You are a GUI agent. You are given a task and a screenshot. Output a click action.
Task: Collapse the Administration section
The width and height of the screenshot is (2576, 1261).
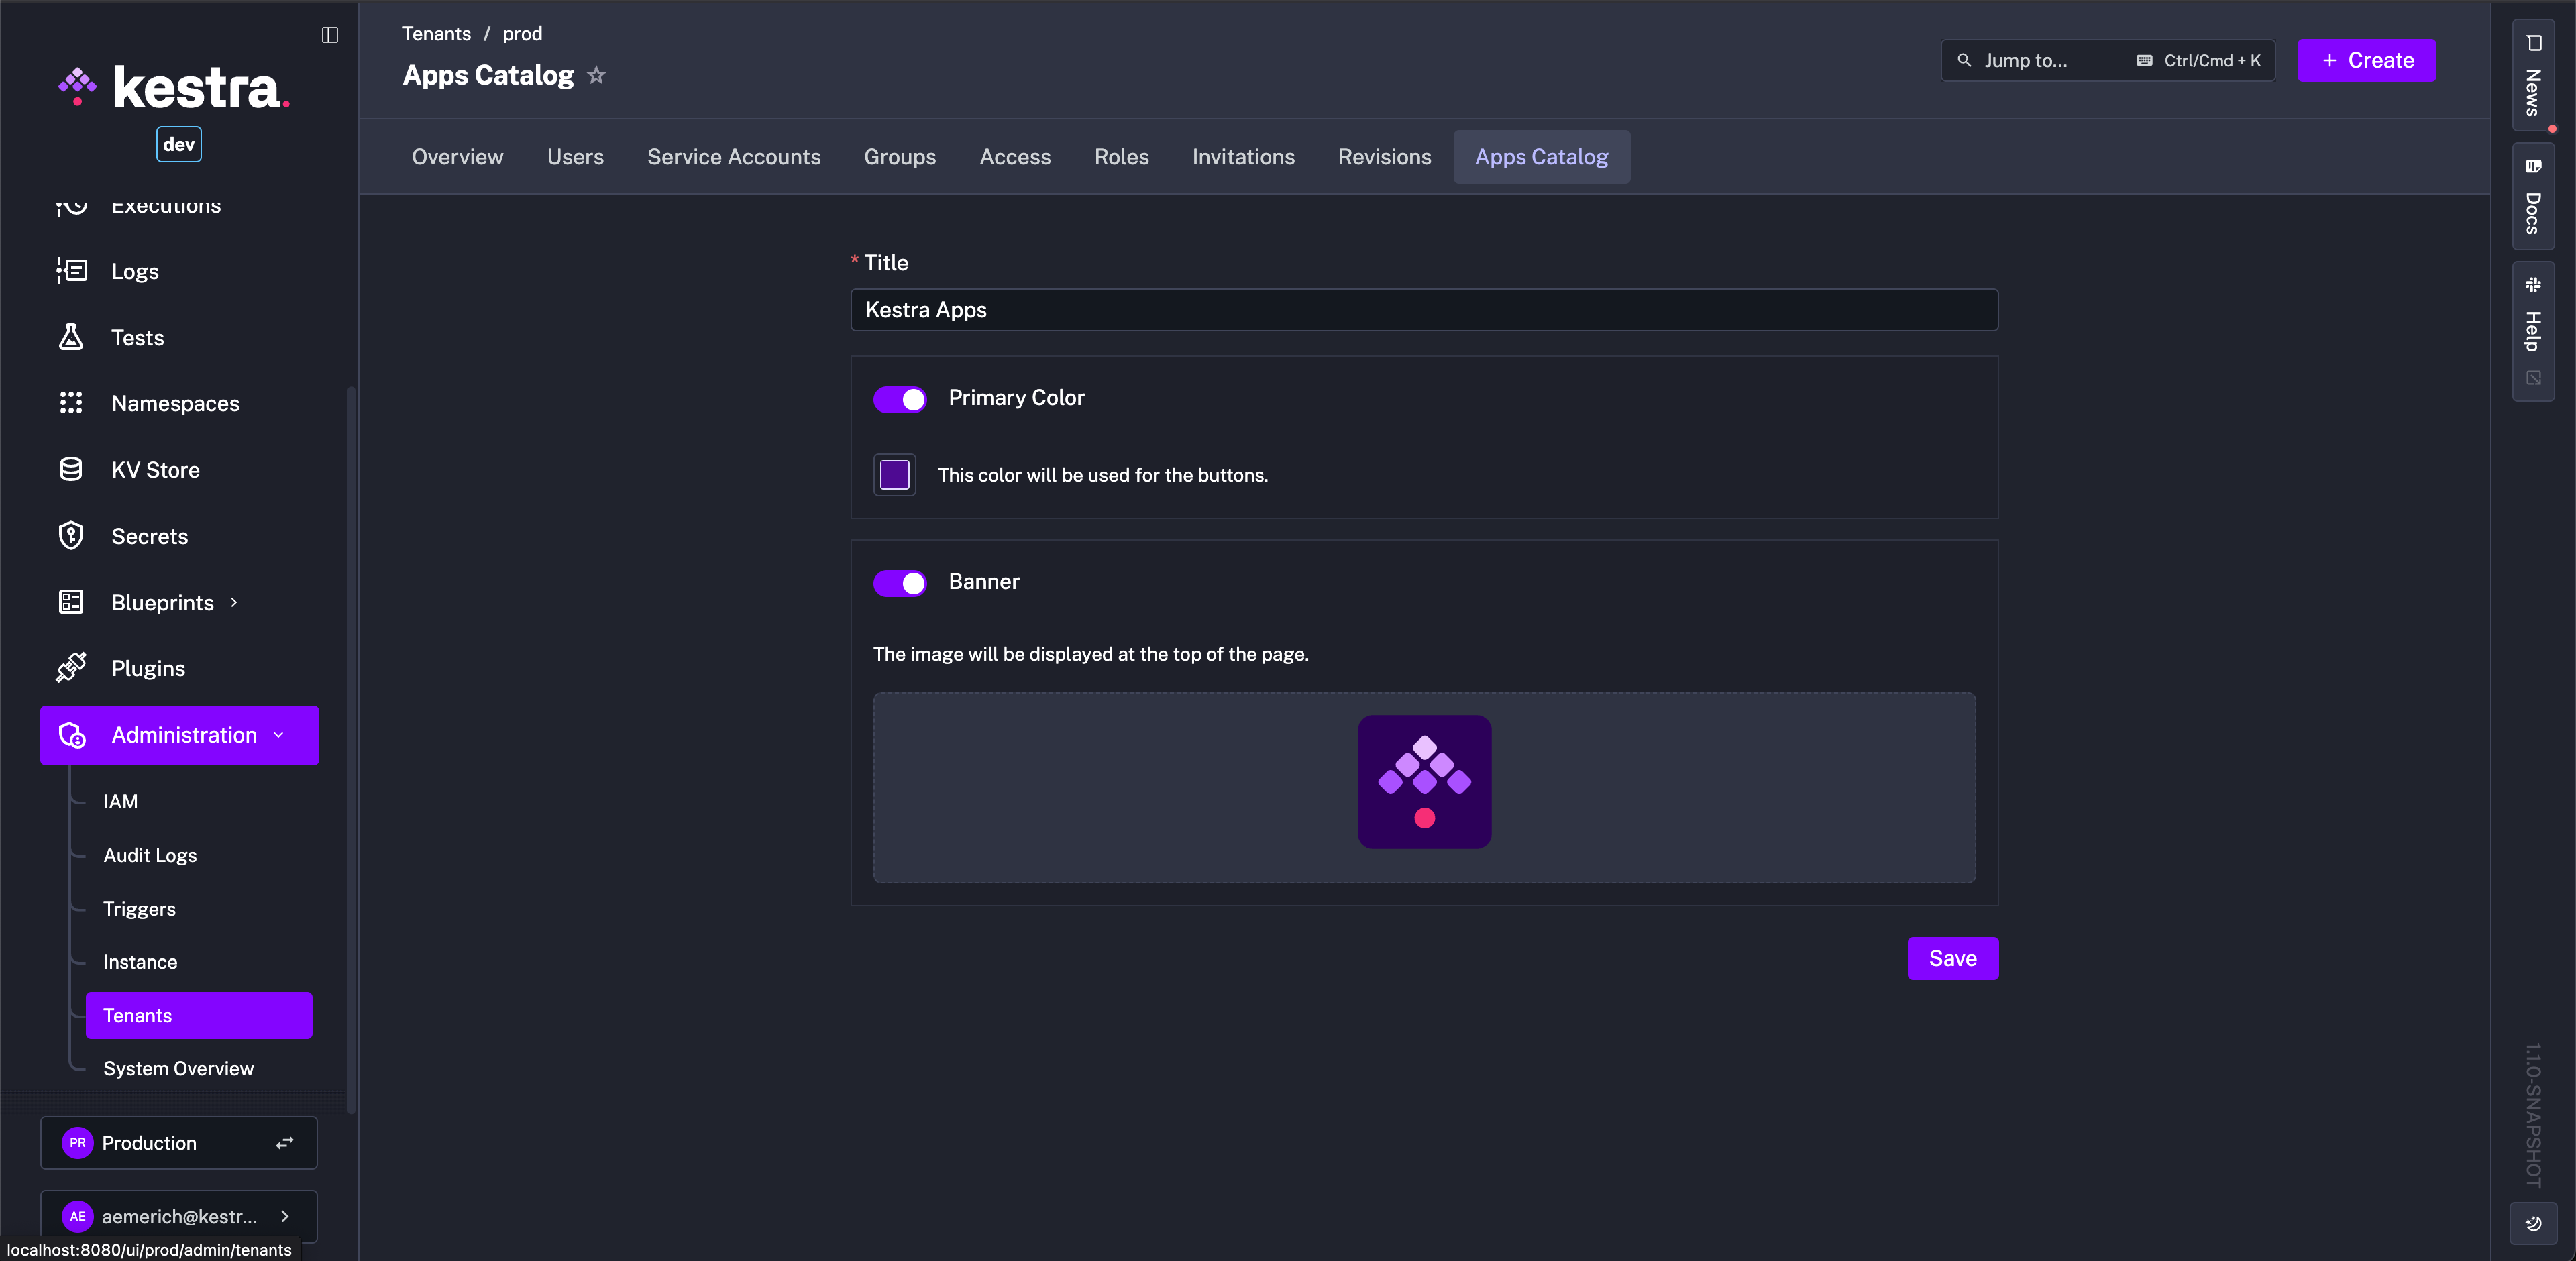click(277, 735)
